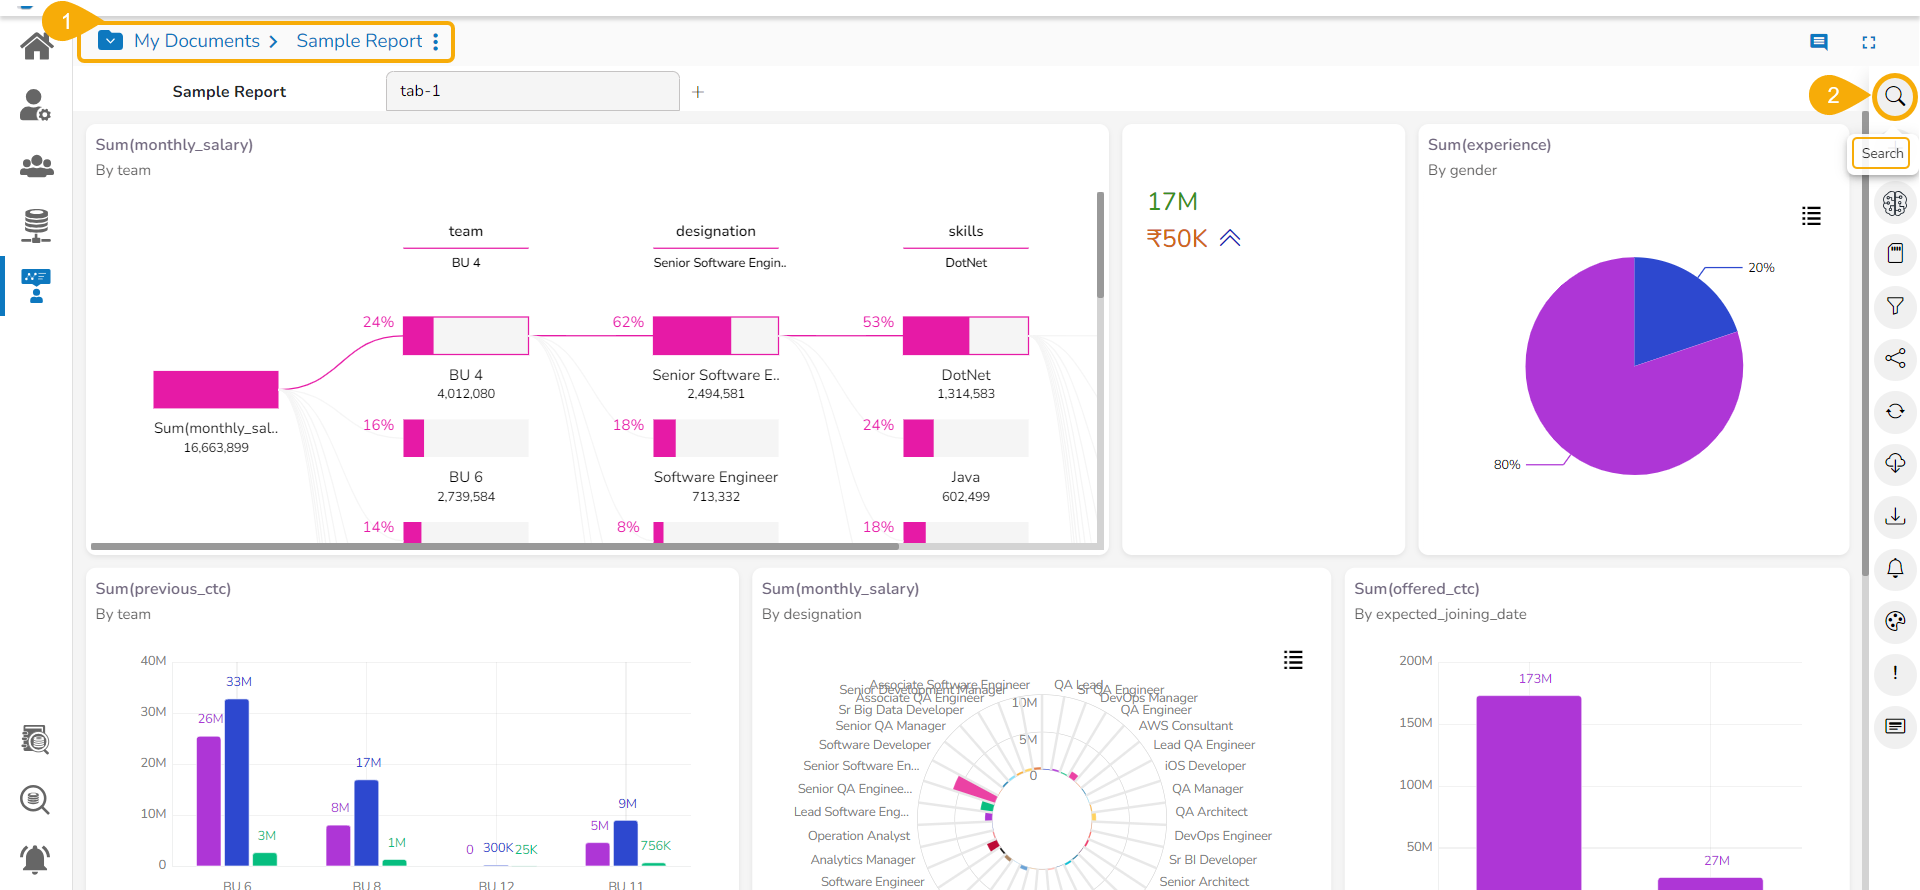Add a new tab with plus button
The height and width of the screenshot is (890, 1920).
pos(698,92)
